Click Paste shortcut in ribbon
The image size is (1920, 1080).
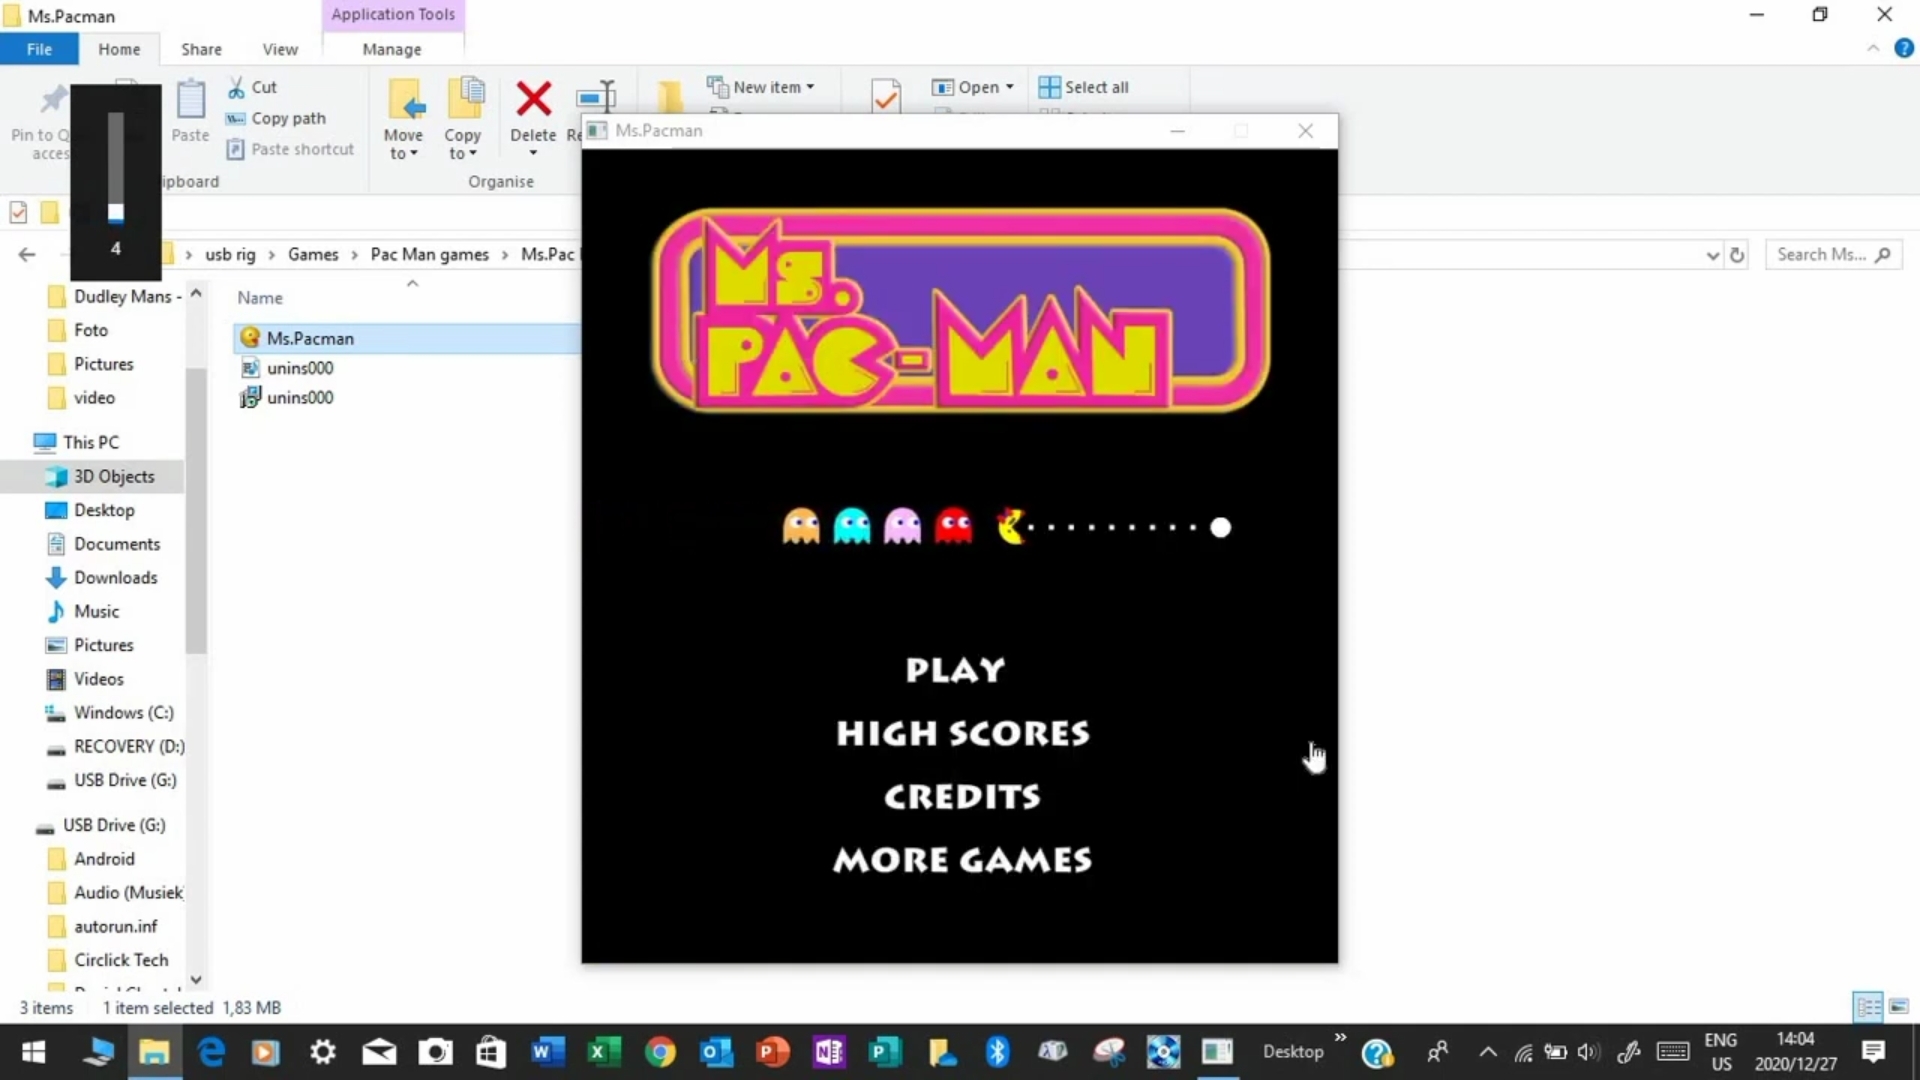[290, 149]
